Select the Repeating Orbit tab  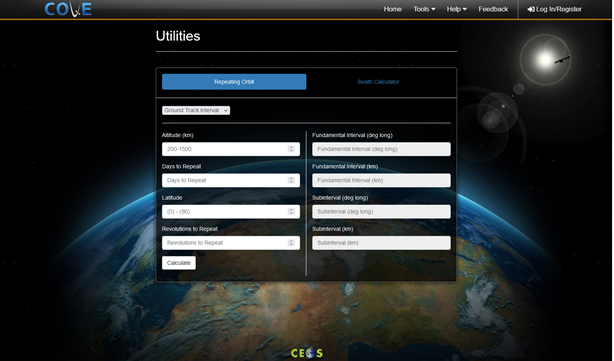[234, 82]
